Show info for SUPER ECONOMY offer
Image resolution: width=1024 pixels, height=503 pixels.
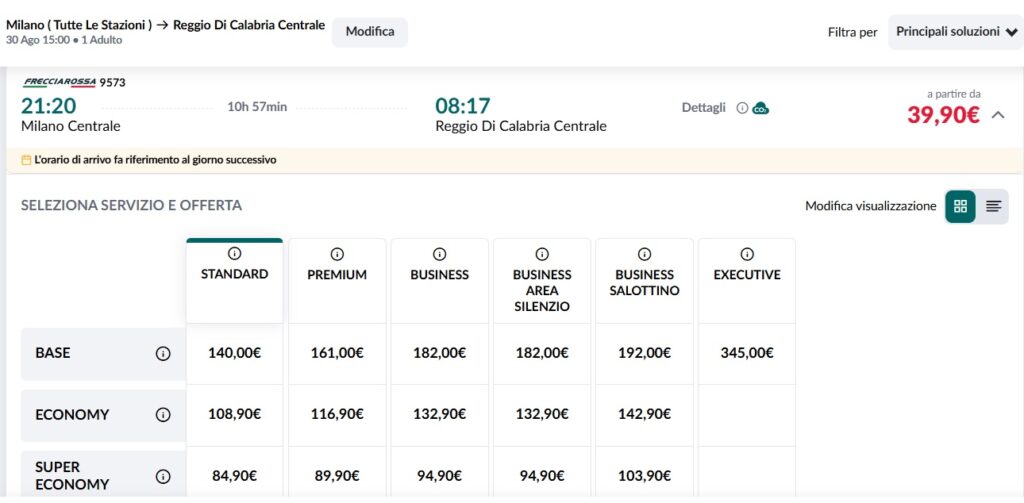(x=163, y=476)
